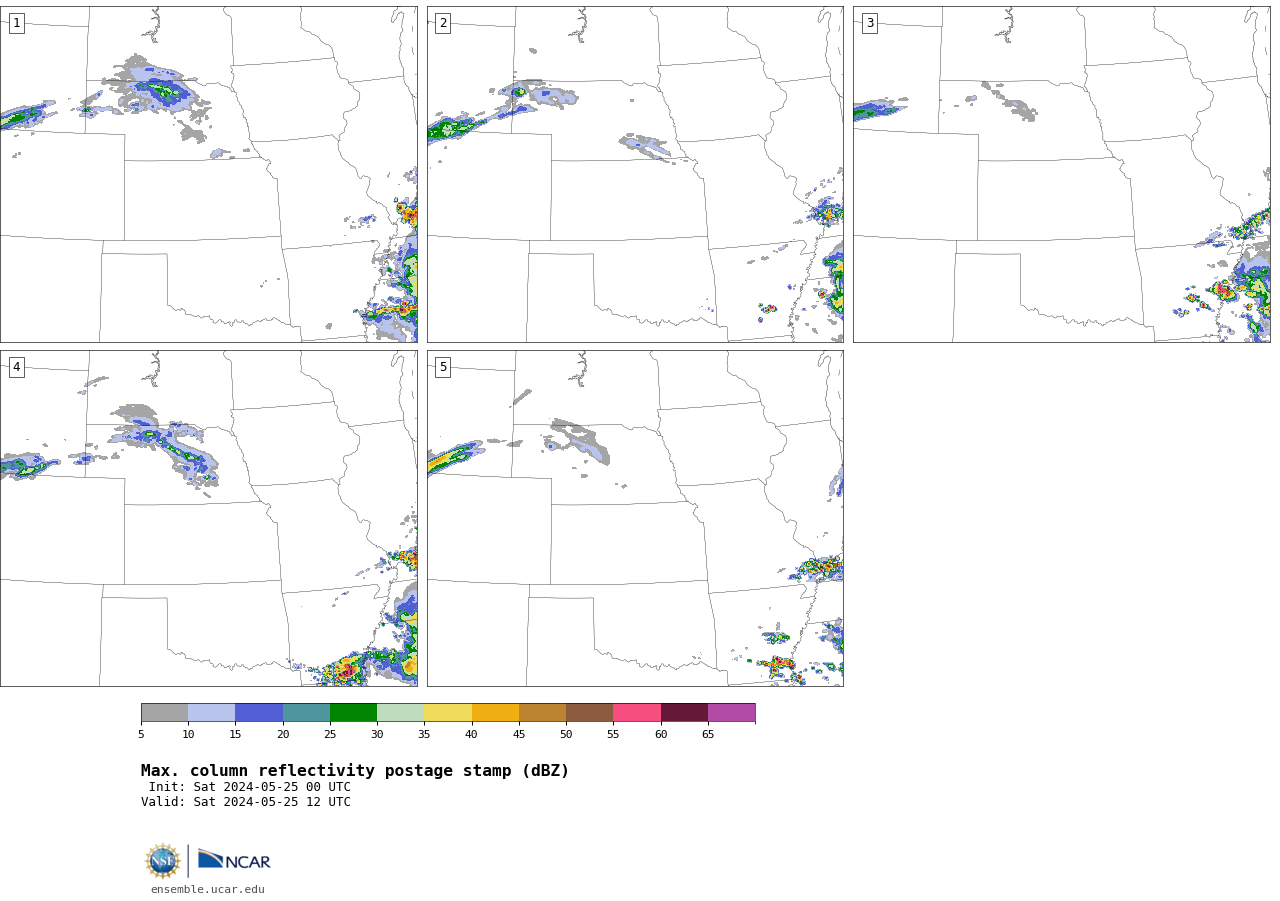This screenshot has width=1280, height=901.
Task: Click the colorbar tick label 65
Action: pyautogui.click(x=708, y=735)
